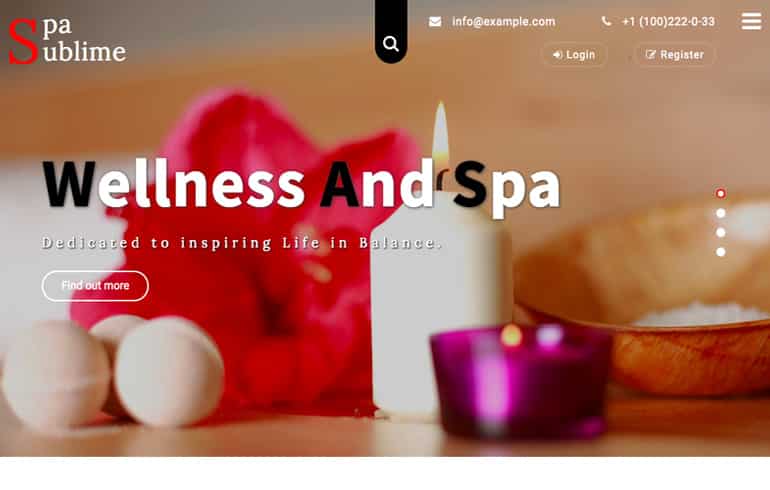Click the Register pencil icon

(651, 54)
